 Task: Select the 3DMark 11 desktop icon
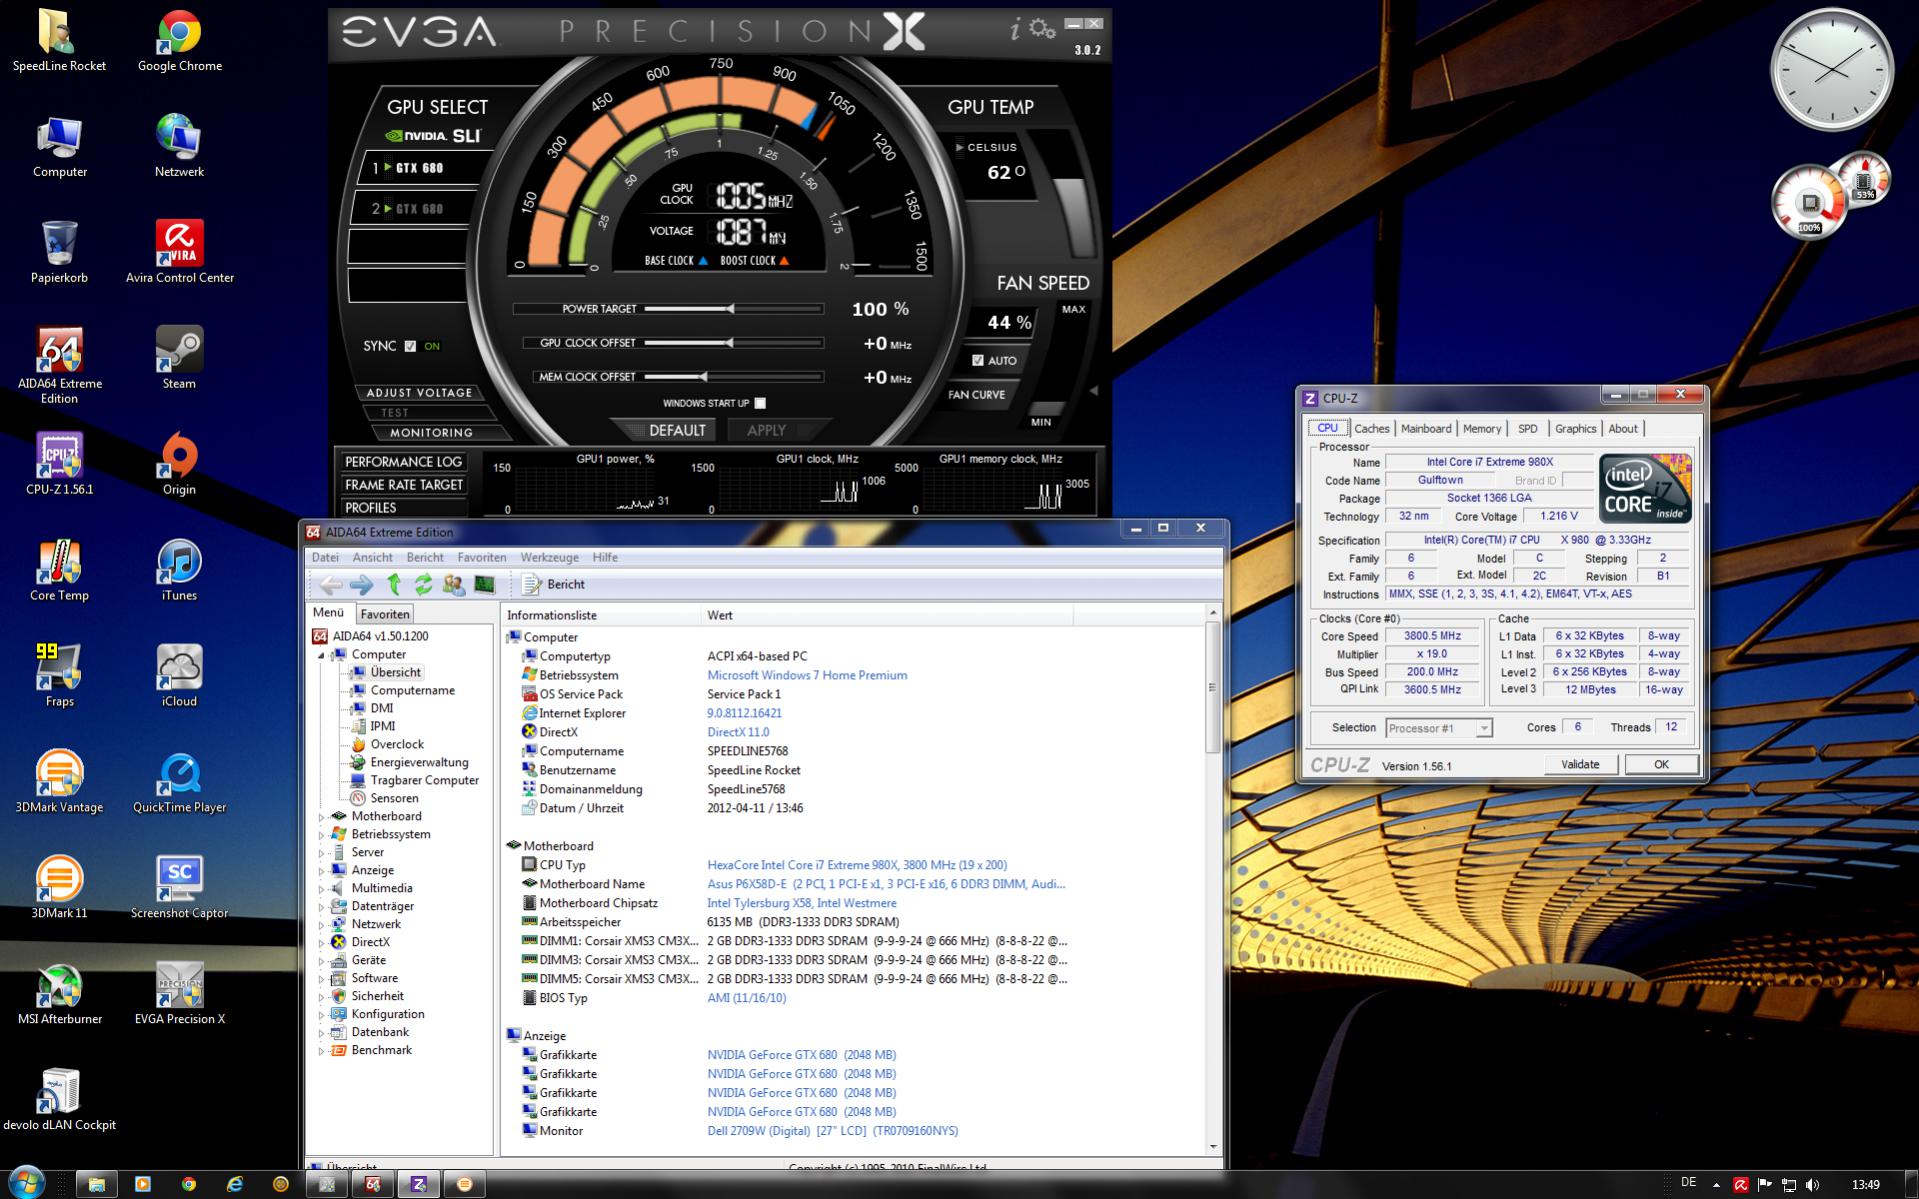[59, 888]
